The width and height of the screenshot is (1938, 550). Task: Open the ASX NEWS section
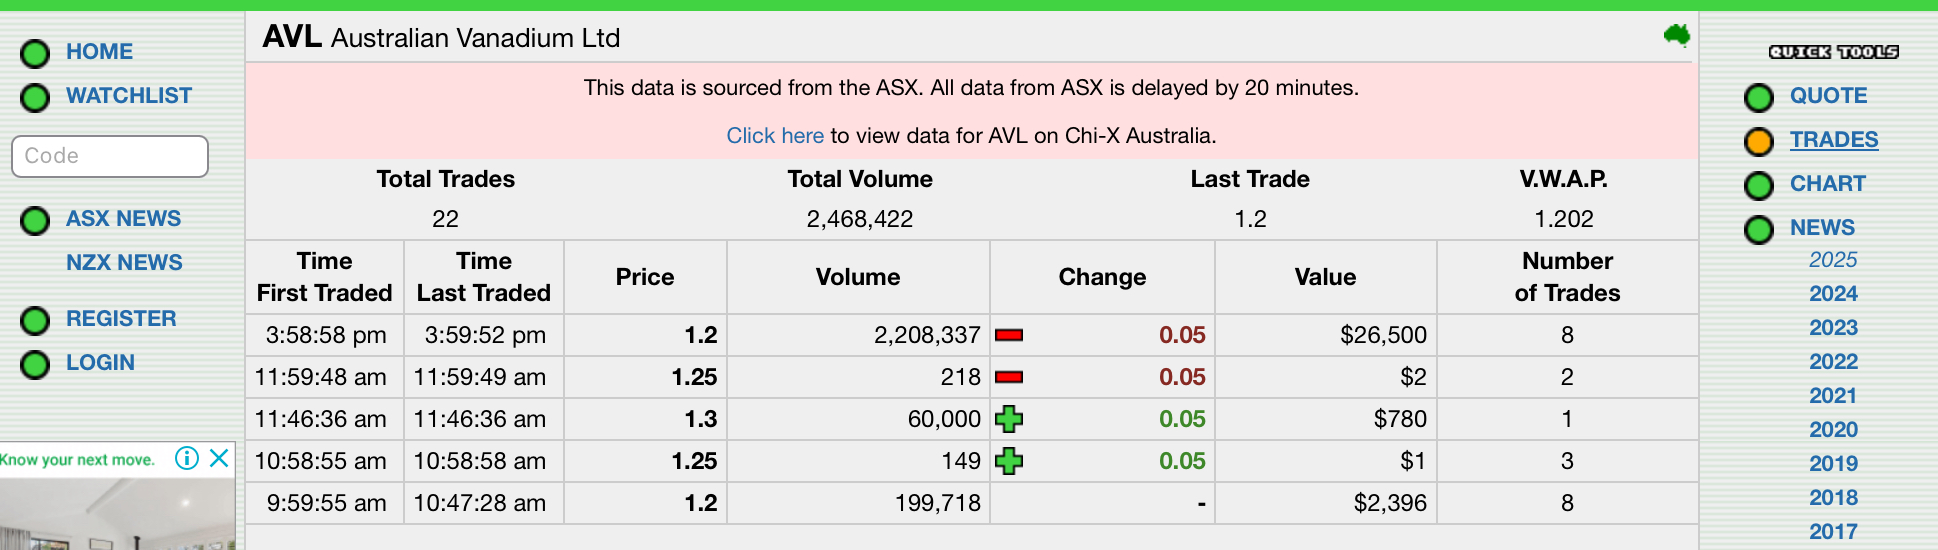tap(124, 219)
